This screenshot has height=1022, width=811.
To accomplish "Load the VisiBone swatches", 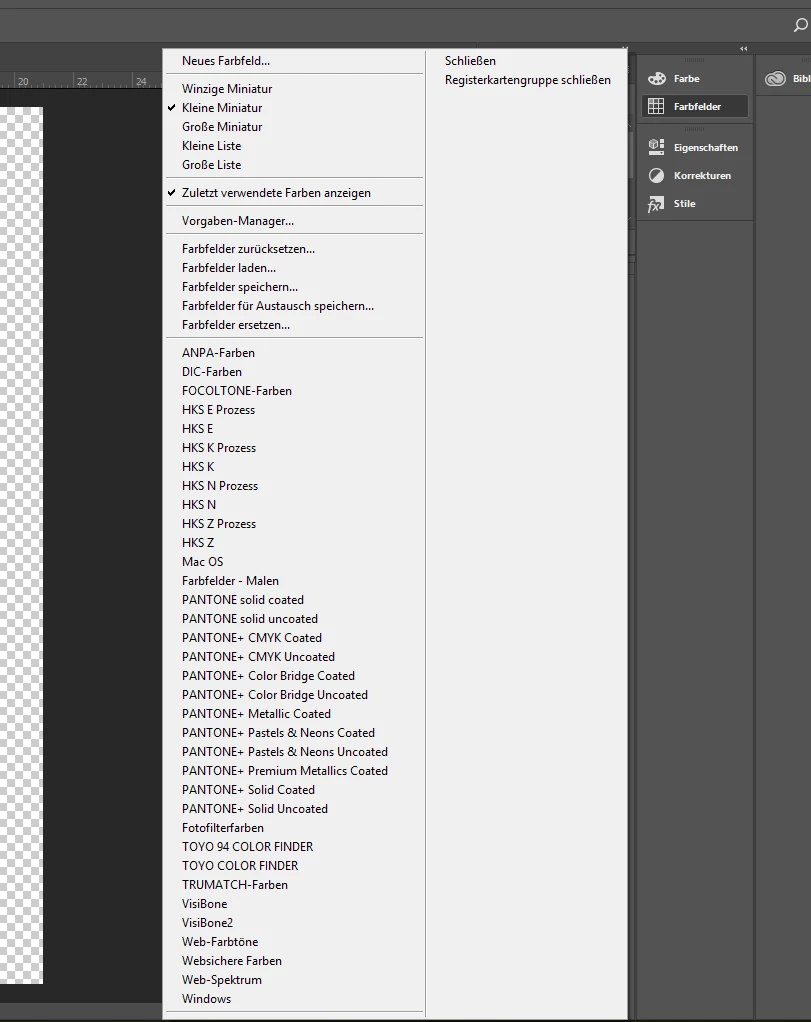I will (x=205, y=903).
